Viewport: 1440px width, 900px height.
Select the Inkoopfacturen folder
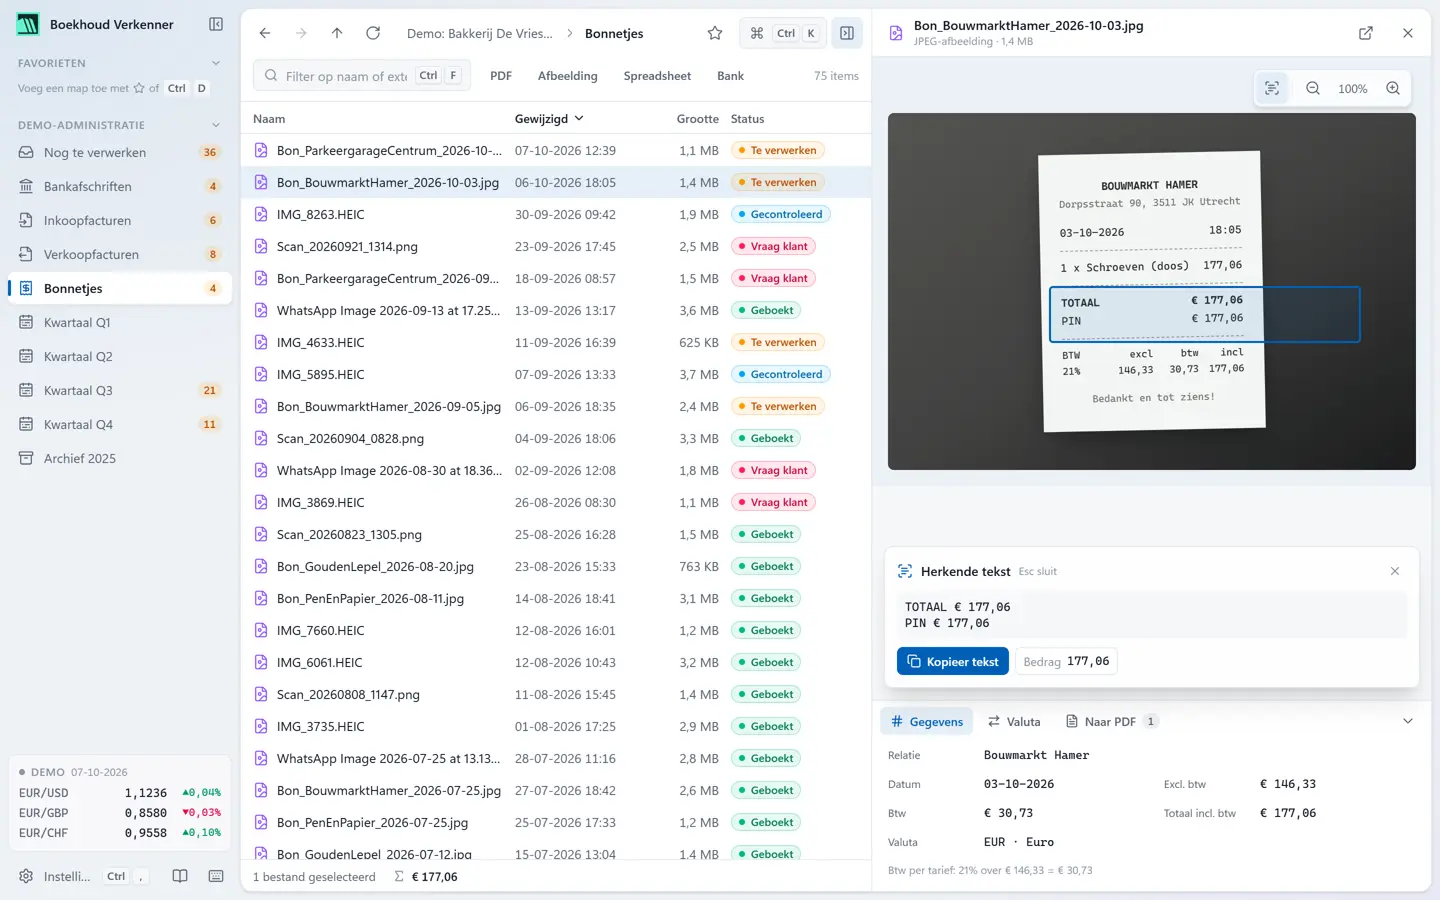coord(120,220)
